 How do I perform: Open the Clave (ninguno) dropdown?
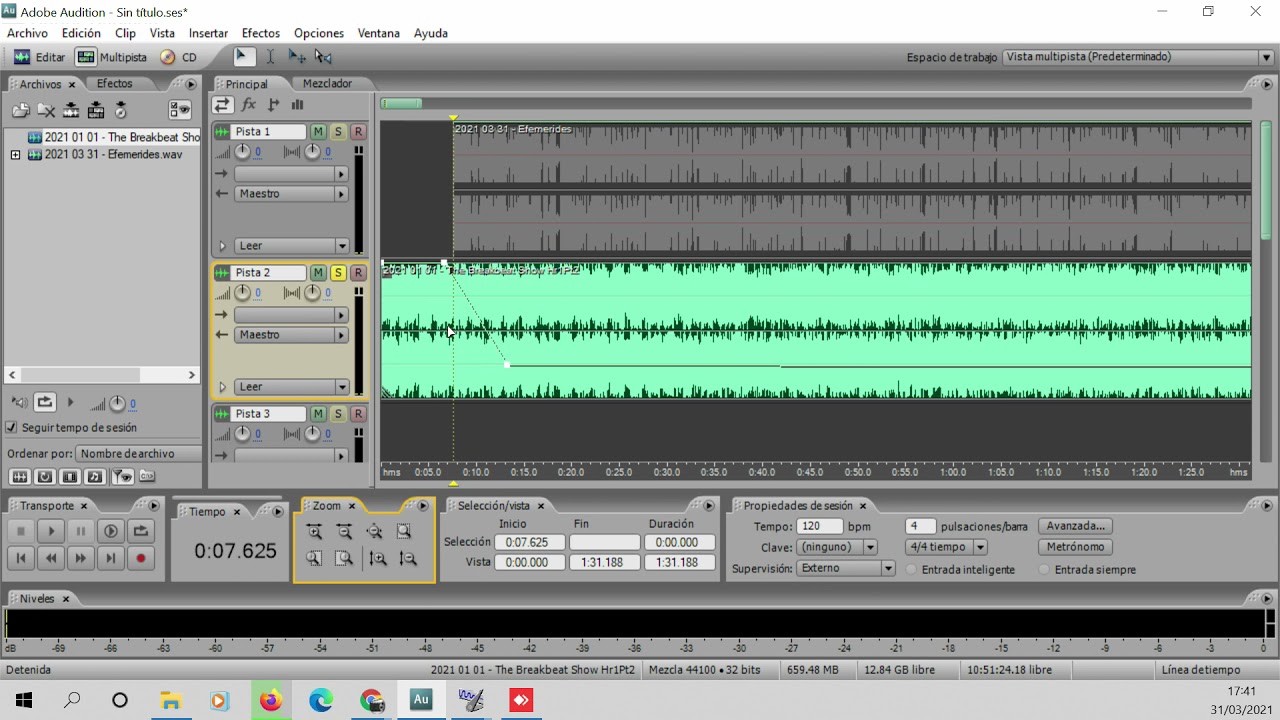870,547
